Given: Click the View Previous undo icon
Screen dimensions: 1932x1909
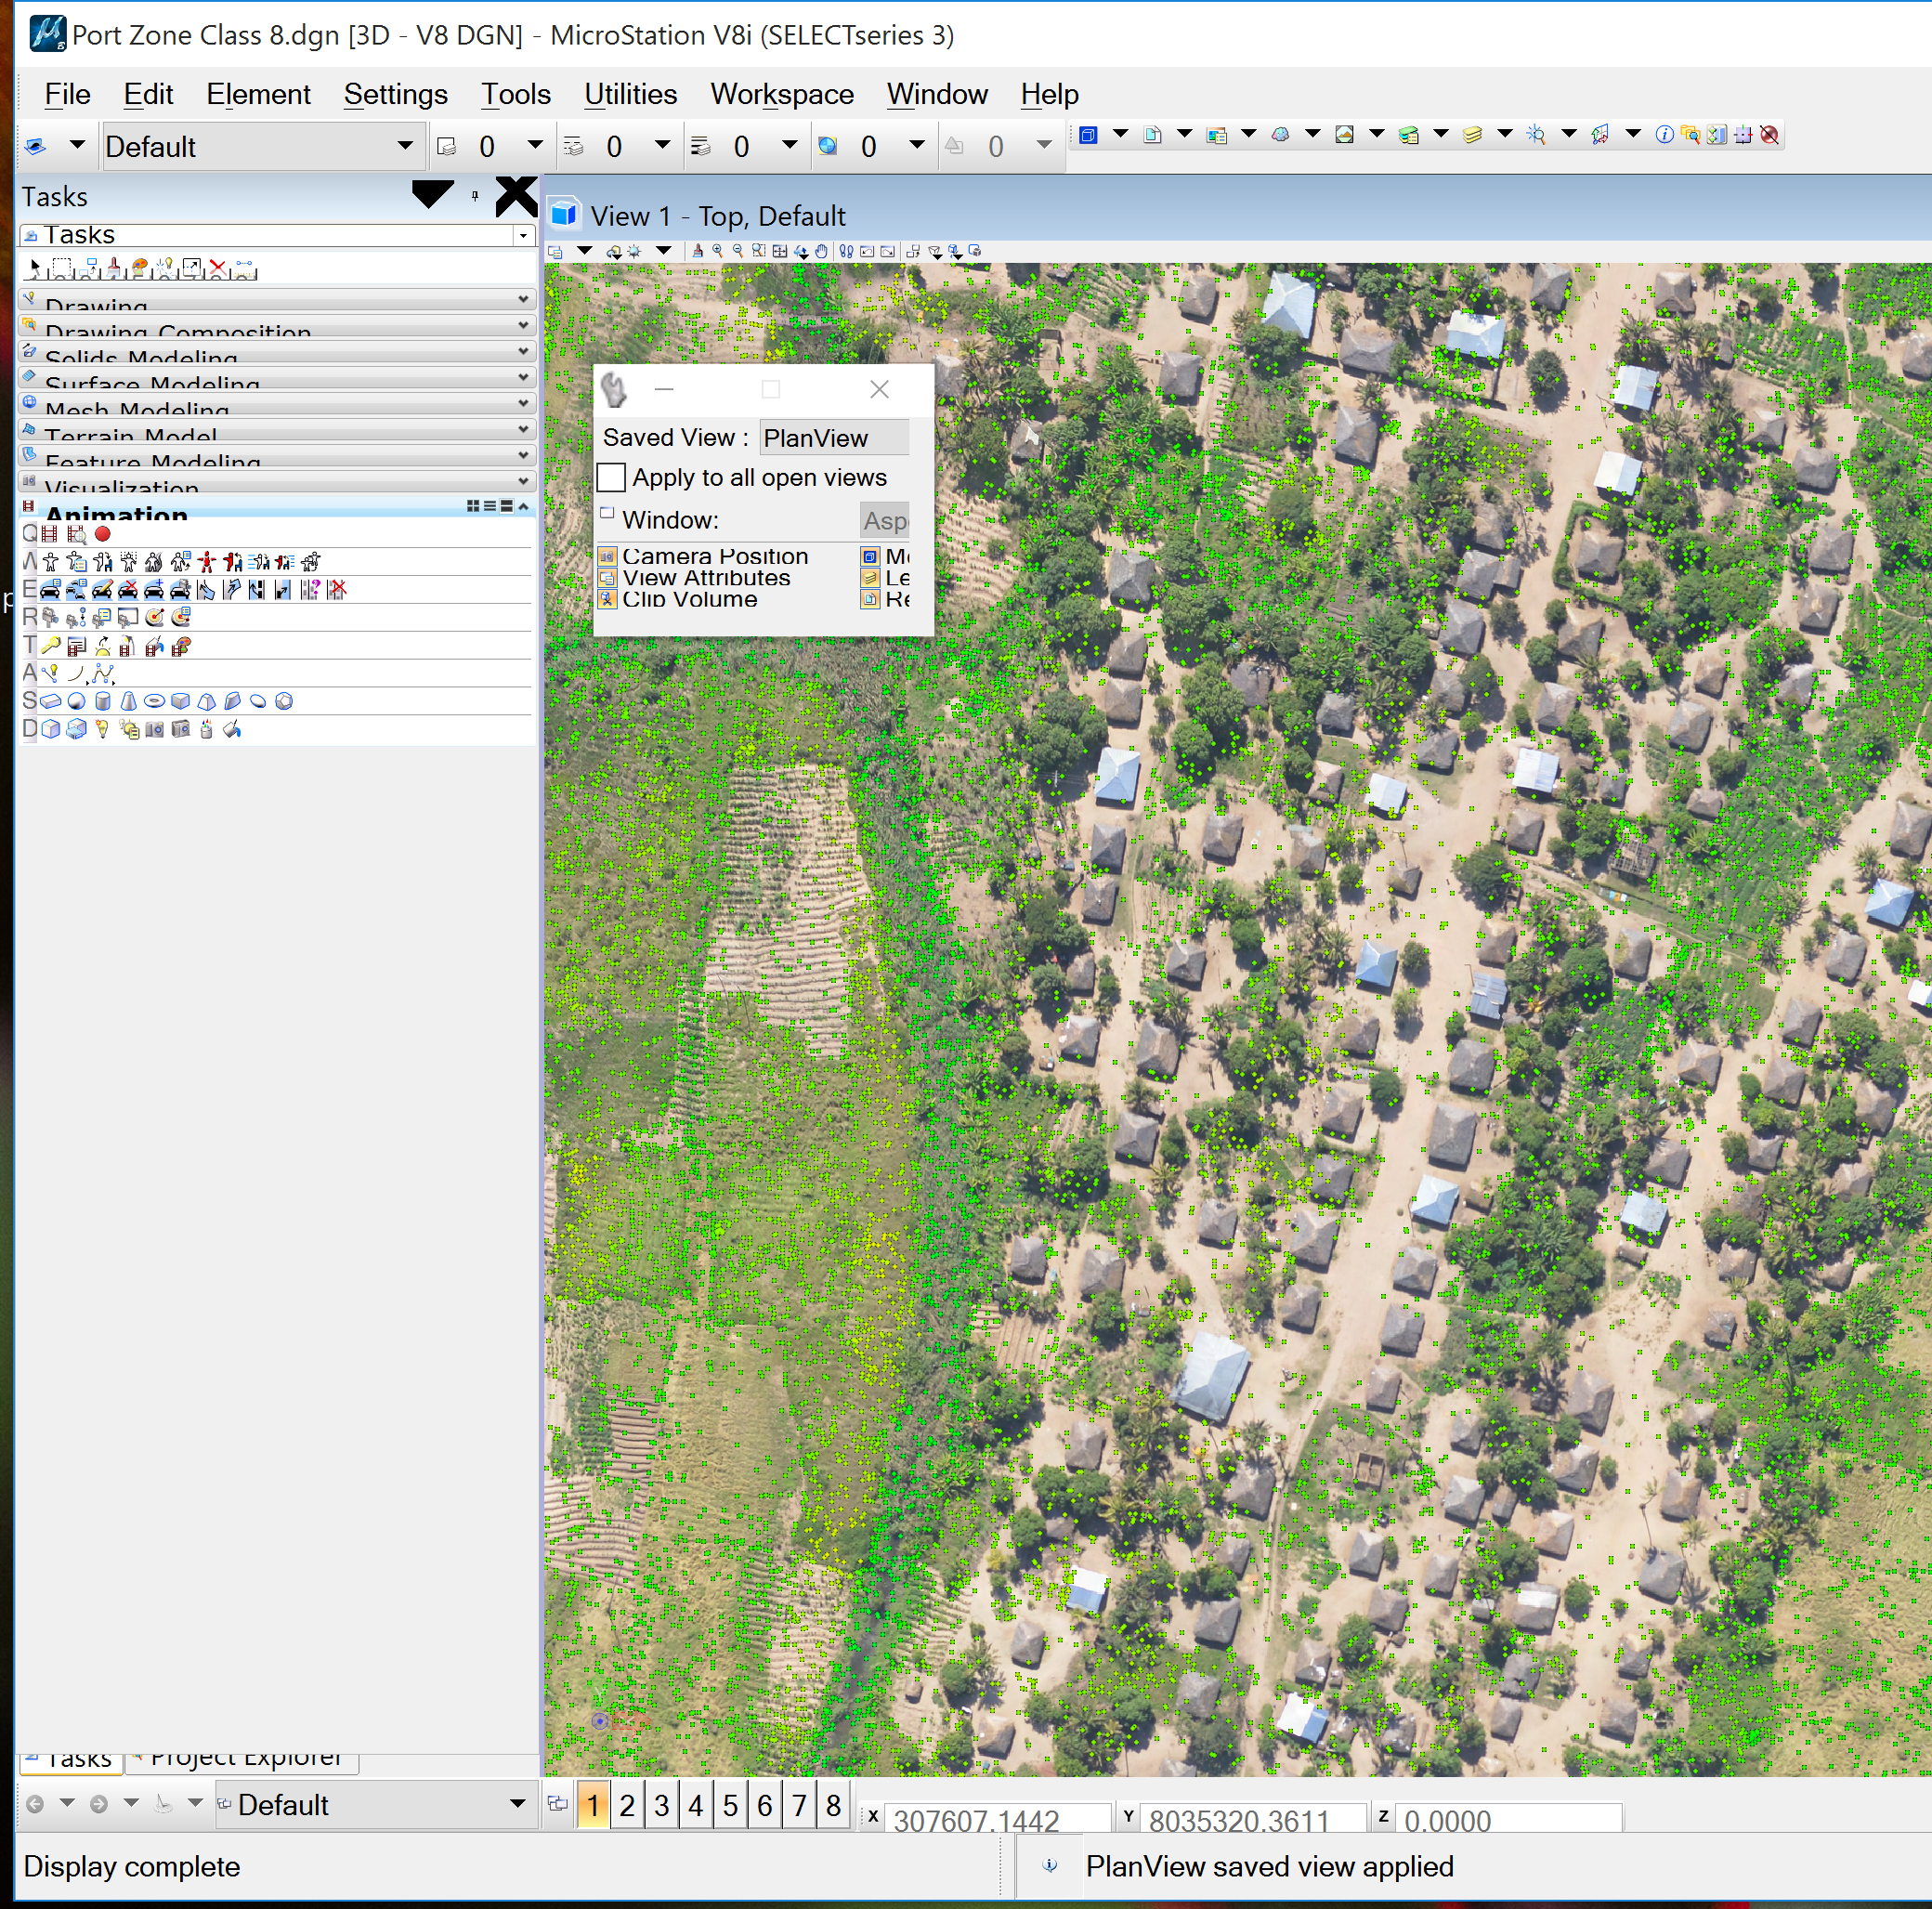Looking at the screenshot, I should click(867, 251).
